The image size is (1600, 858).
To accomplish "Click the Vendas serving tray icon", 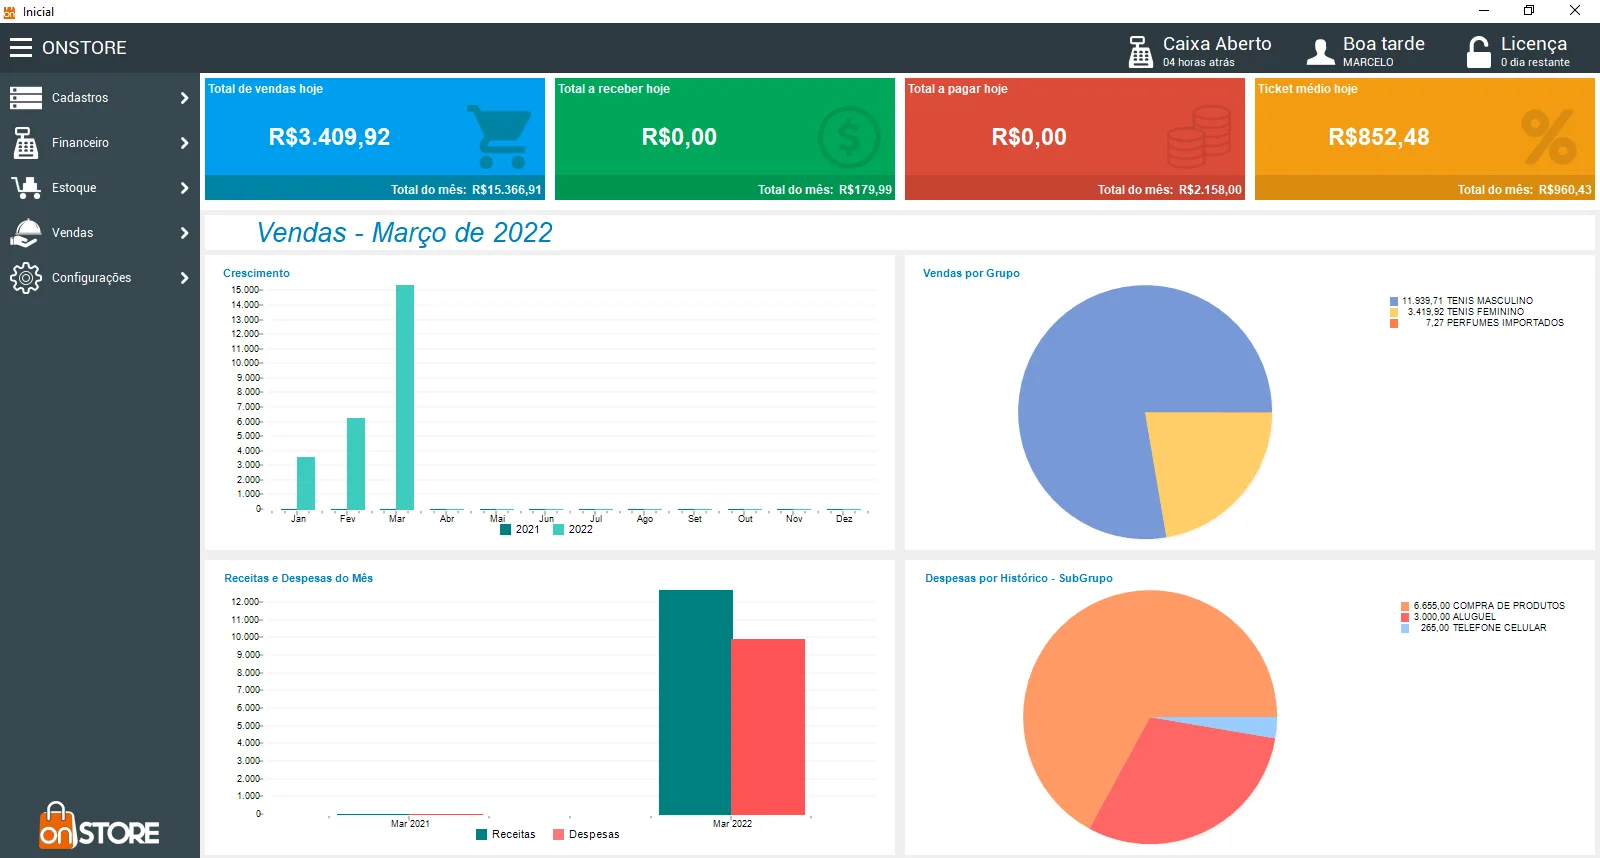I will coord(25,232).
